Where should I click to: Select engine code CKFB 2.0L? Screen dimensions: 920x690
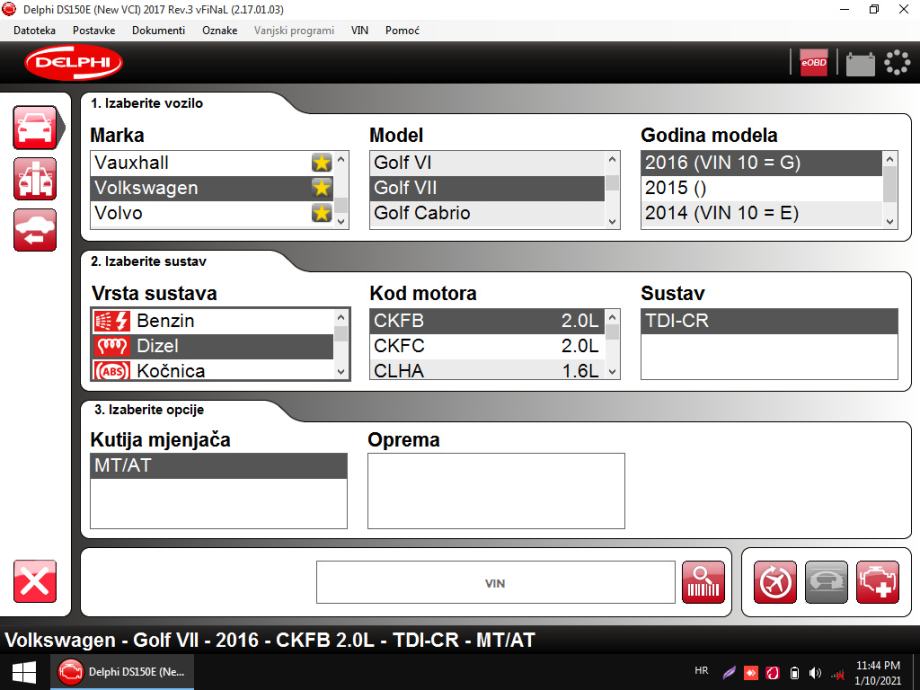(x=487, y=321)
